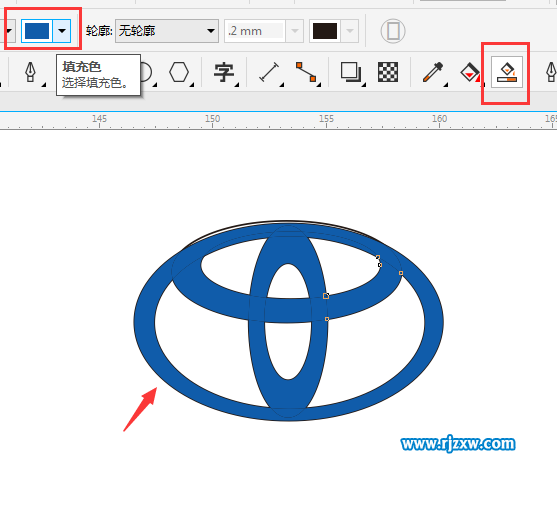
Task: Click the 轮廓: outline label
Action: [x=99, y=31]
